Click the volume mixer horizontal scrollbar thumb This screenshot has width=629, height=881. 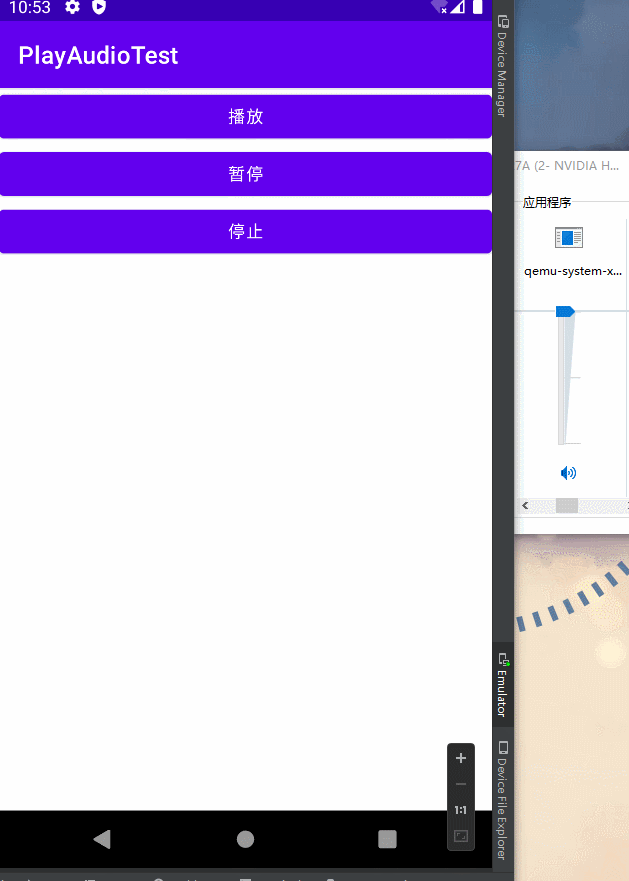(x=567, y=506)
